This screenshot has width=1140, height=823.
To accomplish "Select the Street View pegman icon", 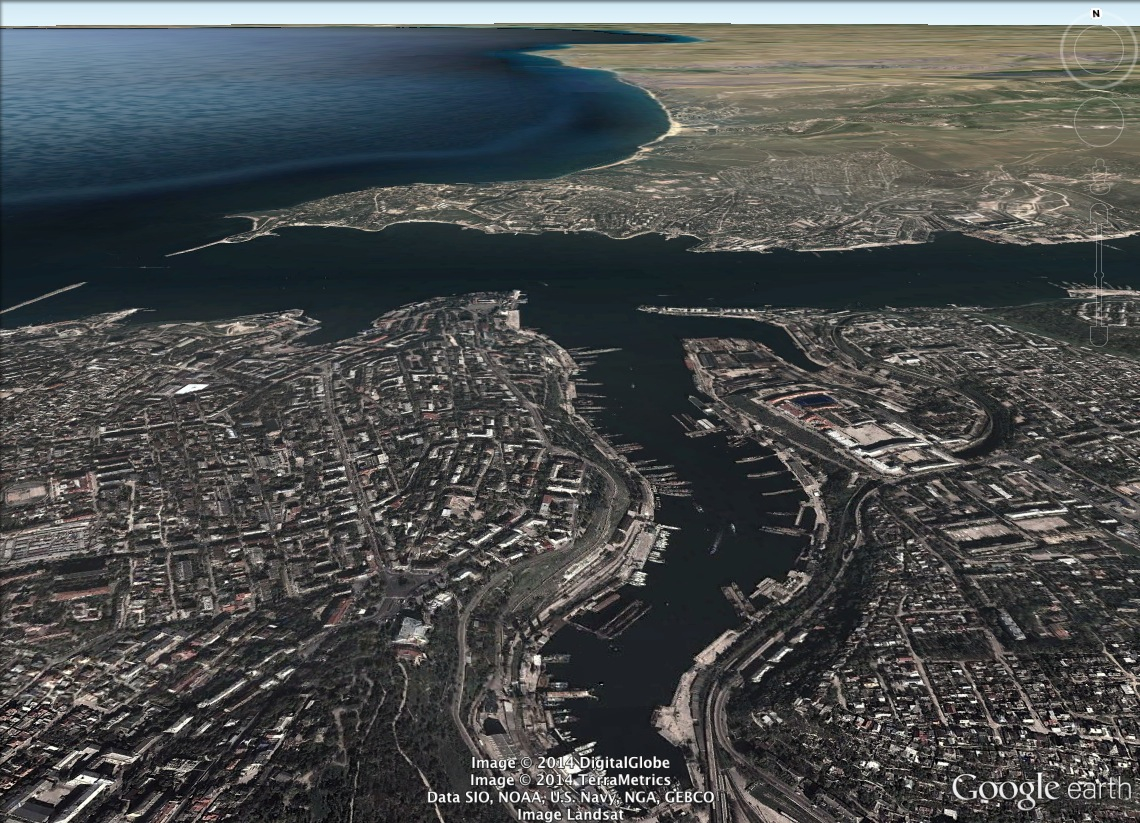I will 1099,177.
